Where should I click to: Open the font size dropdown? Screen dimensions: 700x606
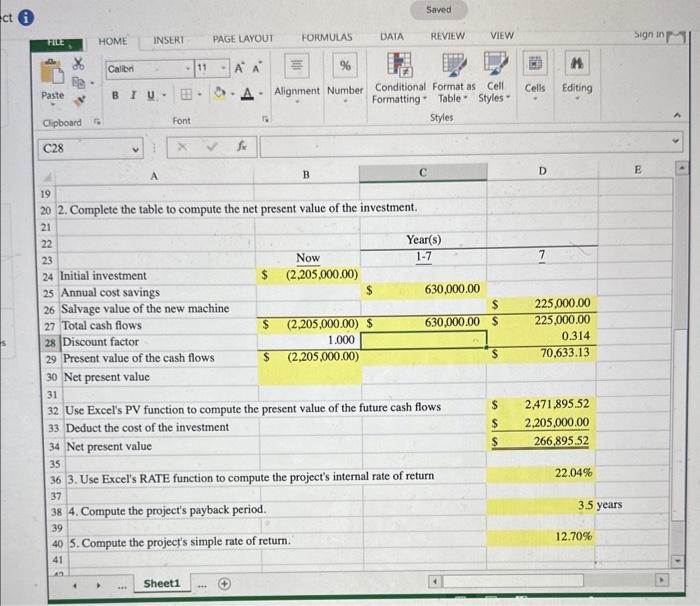223,69
